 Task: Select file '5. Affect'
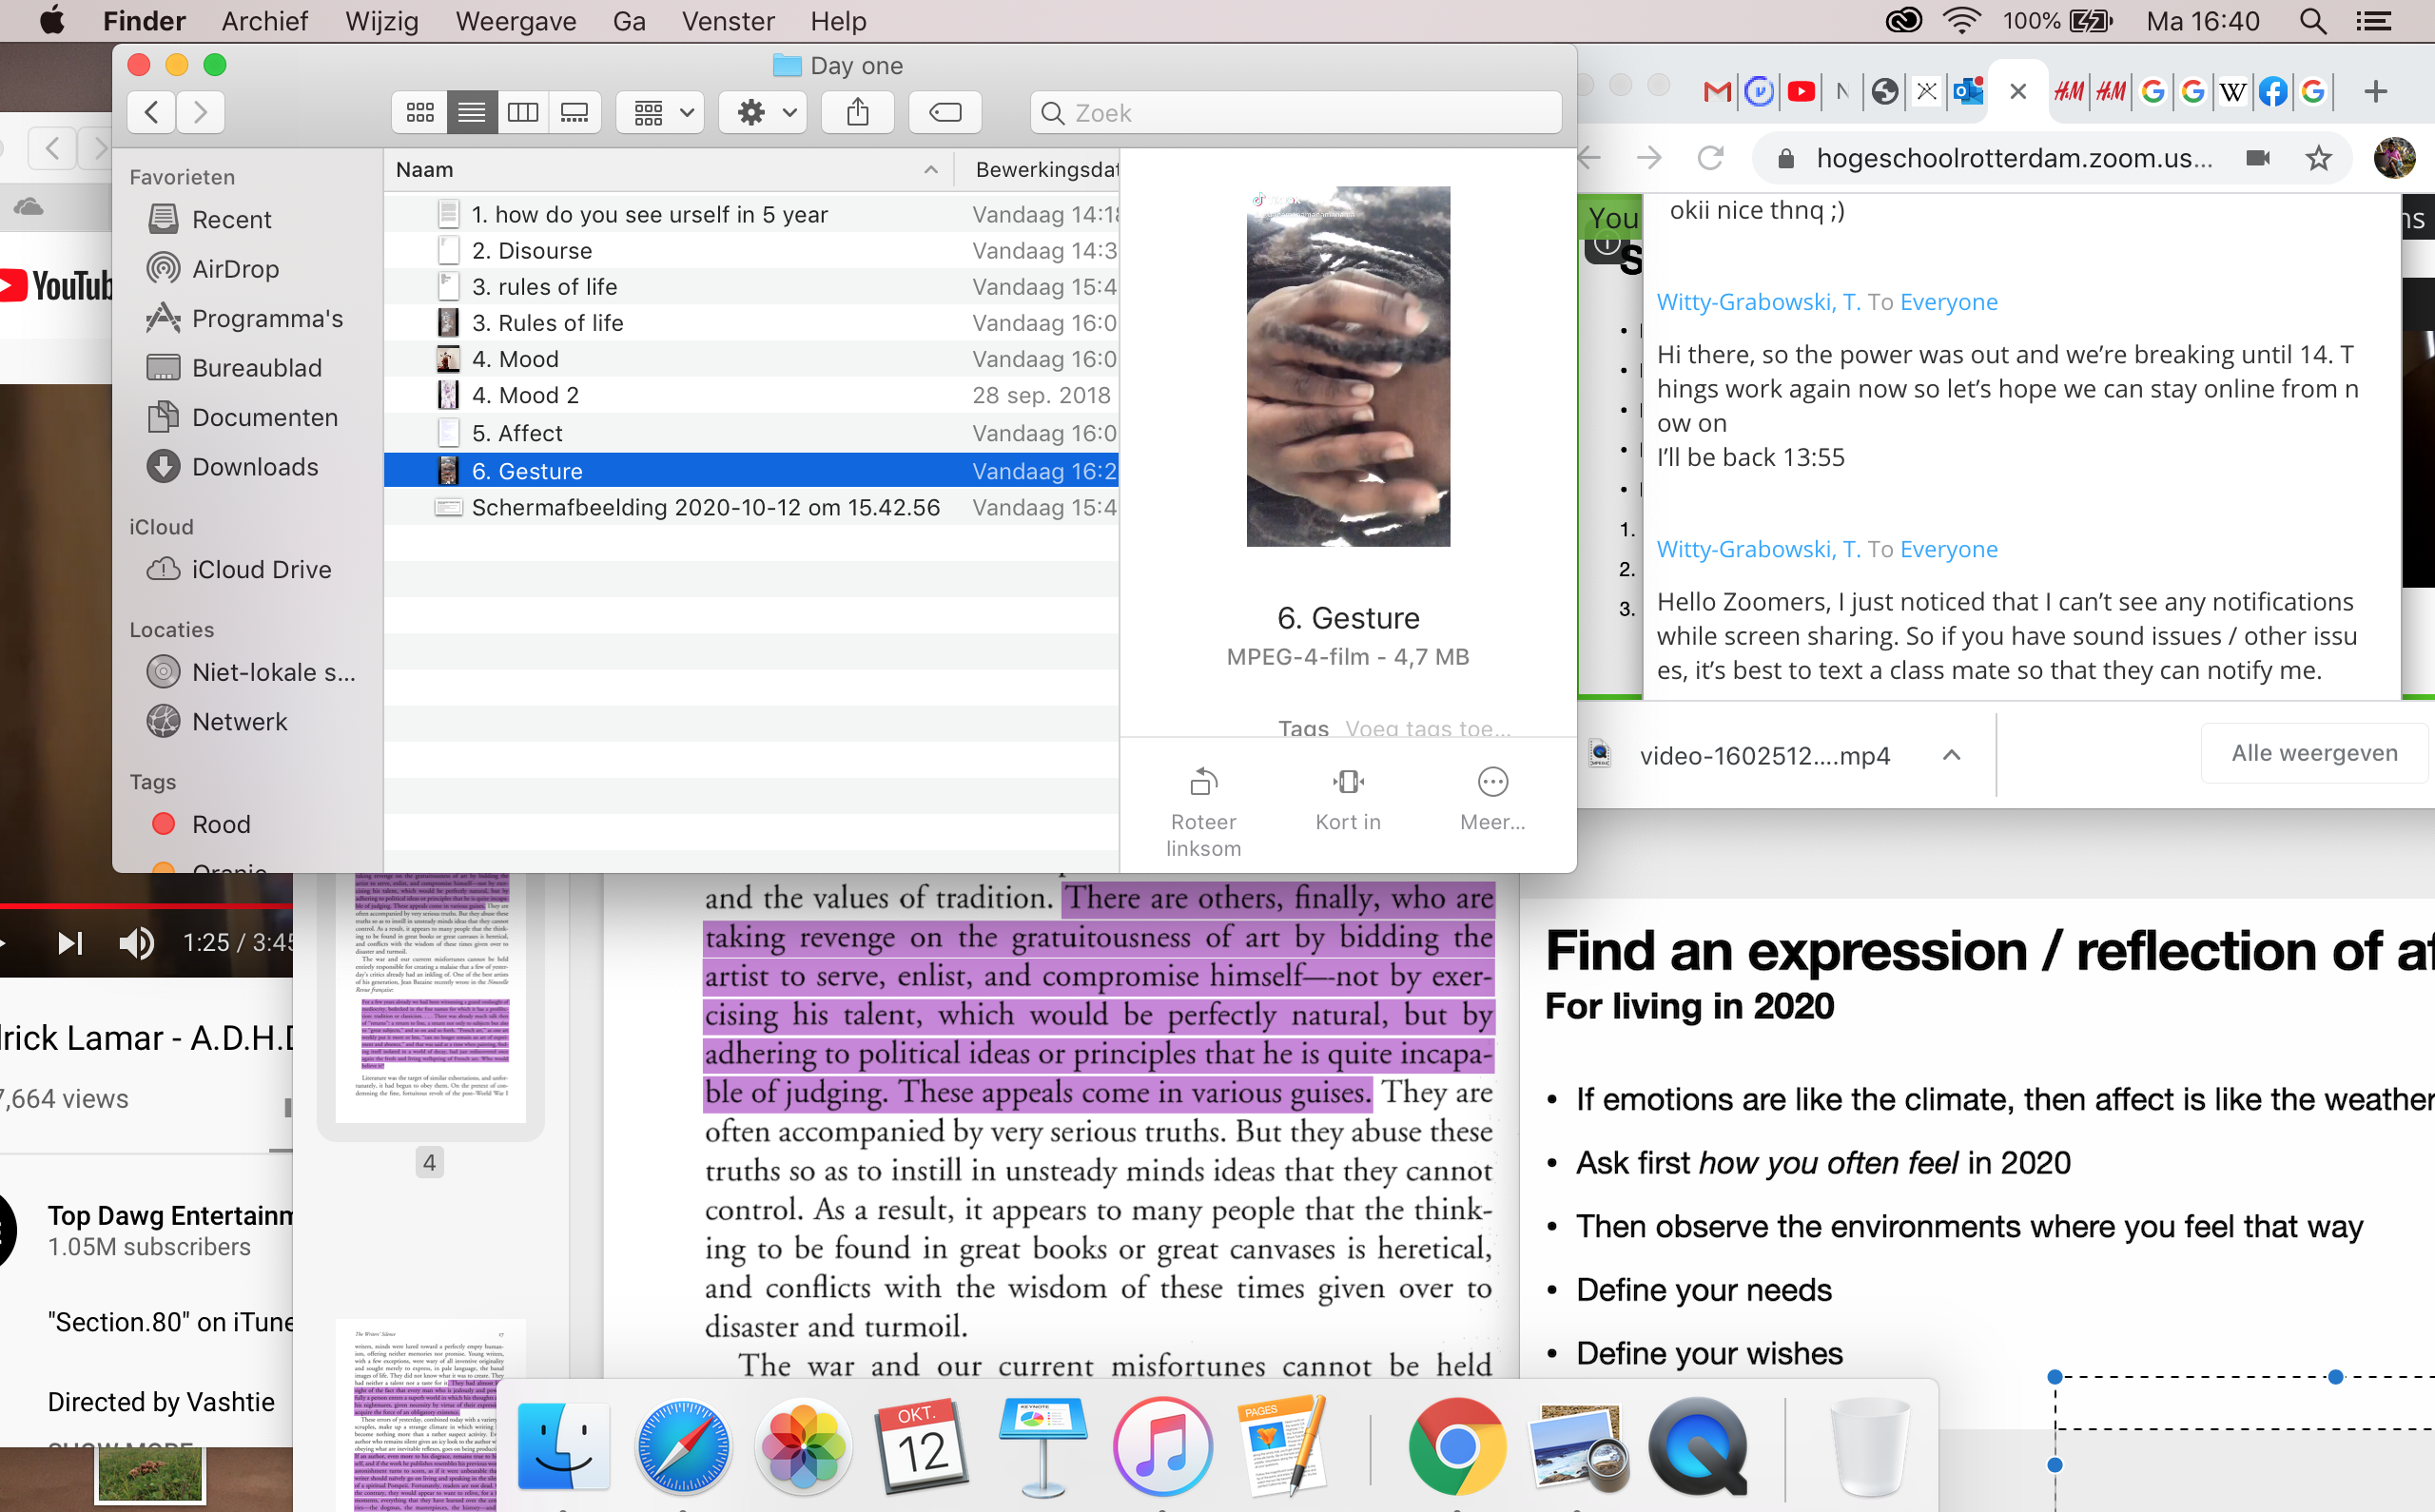tap(751, 433)
